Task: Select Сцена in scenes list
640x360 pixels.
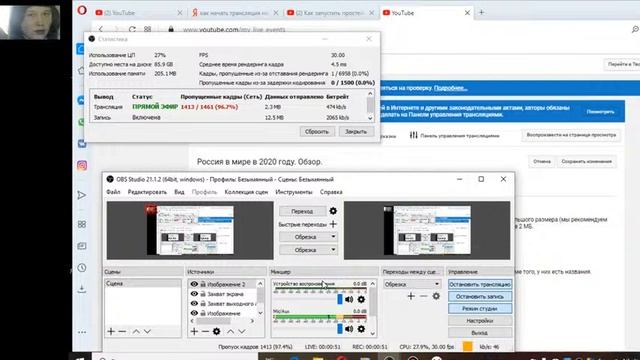Action: [143, 283]
